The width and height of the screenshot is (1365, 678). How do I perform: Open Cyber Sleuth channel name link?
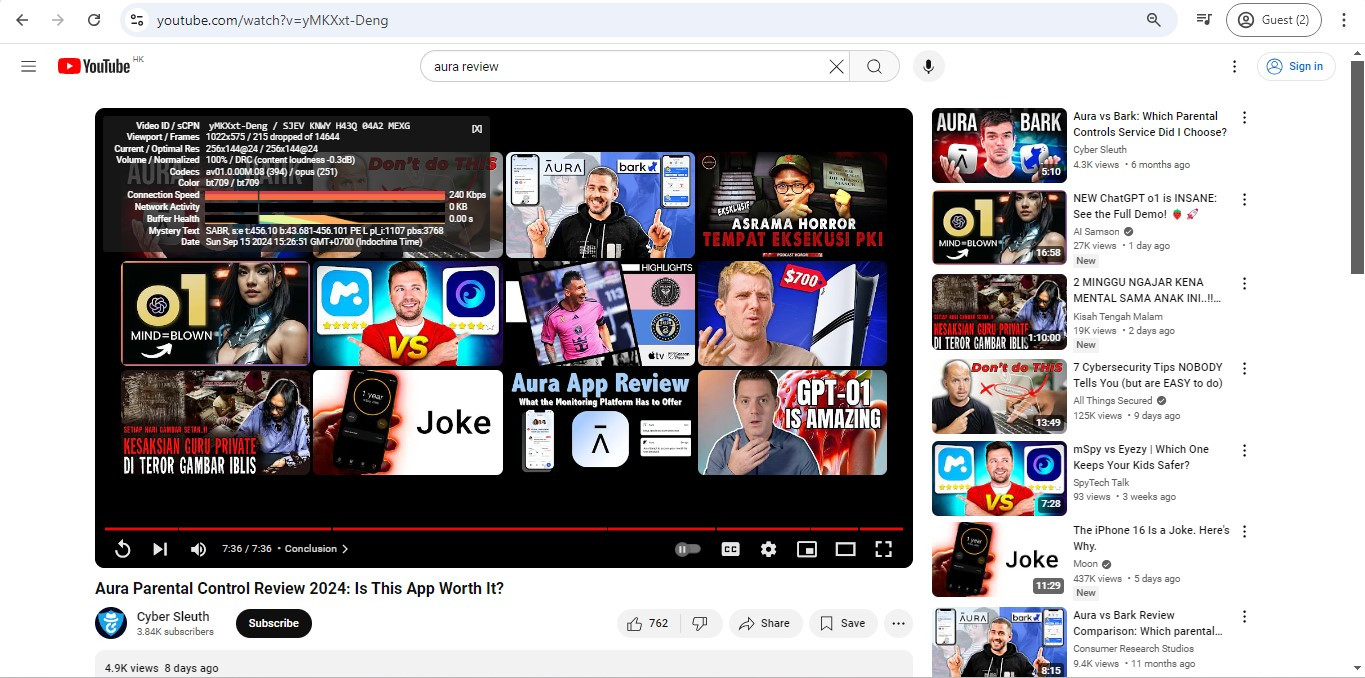(x=173, y=616)
